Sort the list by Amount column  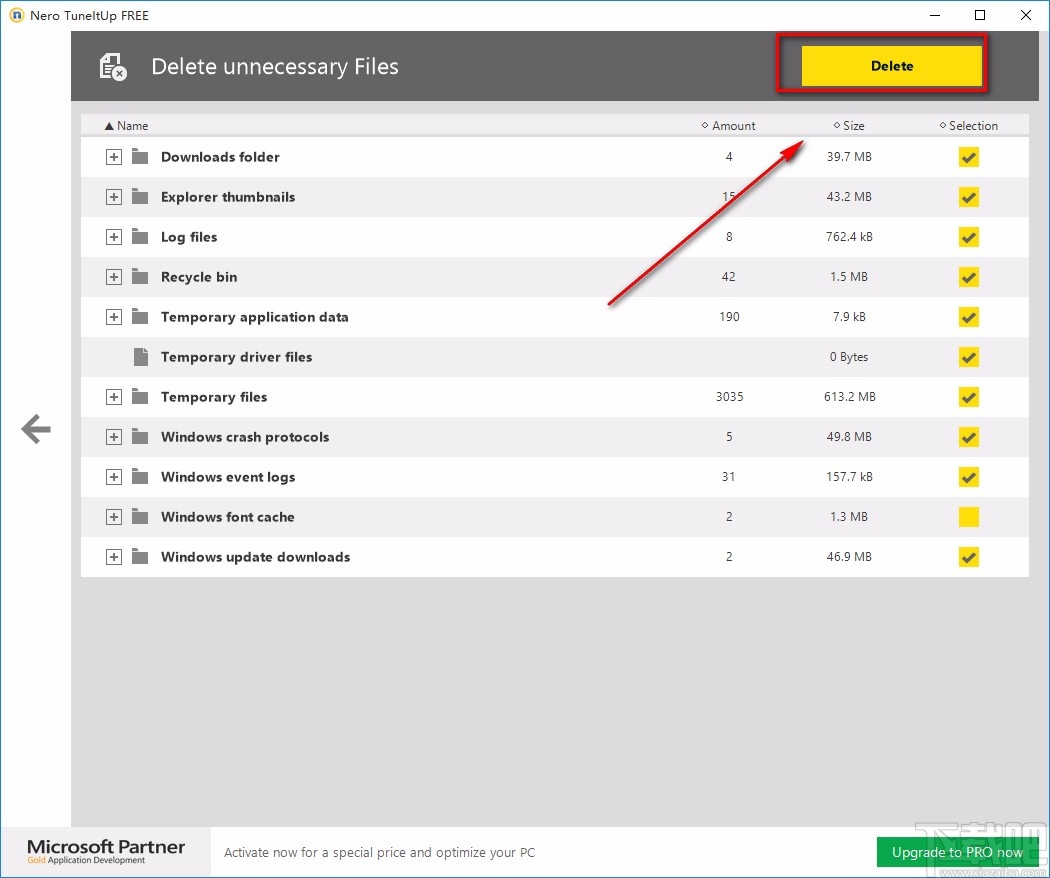coord(733,126)
